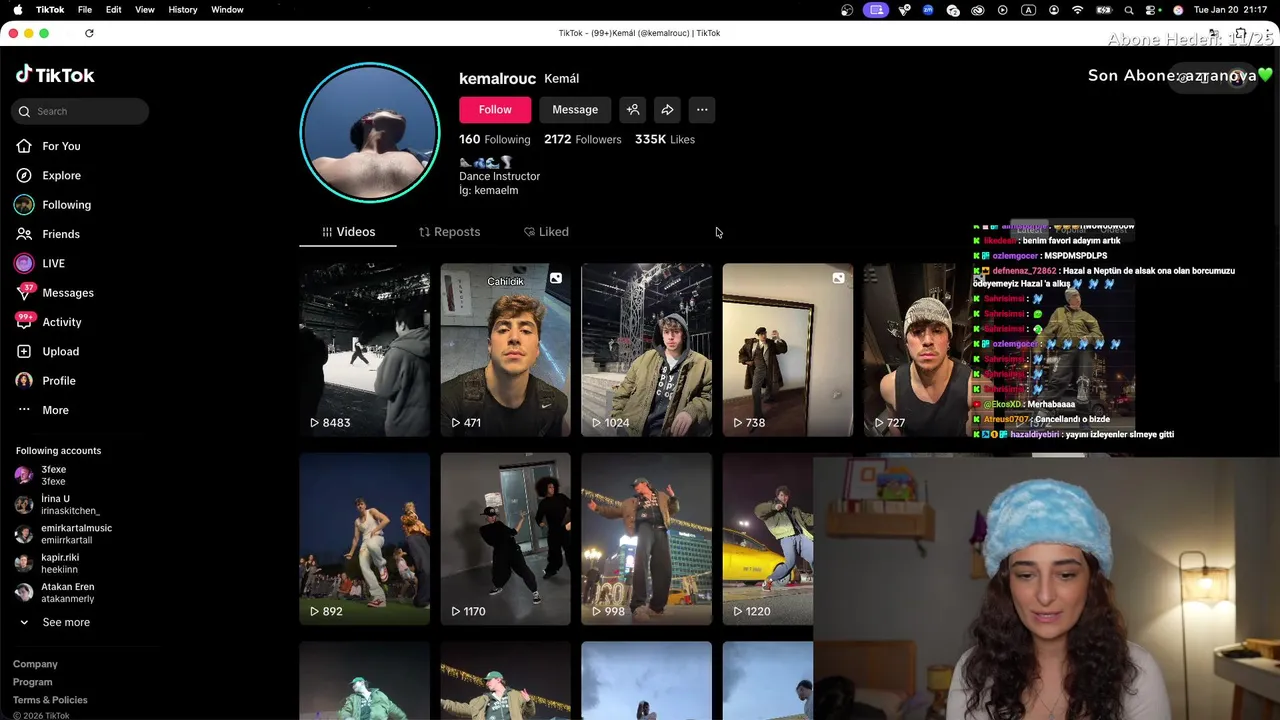Open the Upload page
Screen dimensions: 1280x720
pos(48,351)
